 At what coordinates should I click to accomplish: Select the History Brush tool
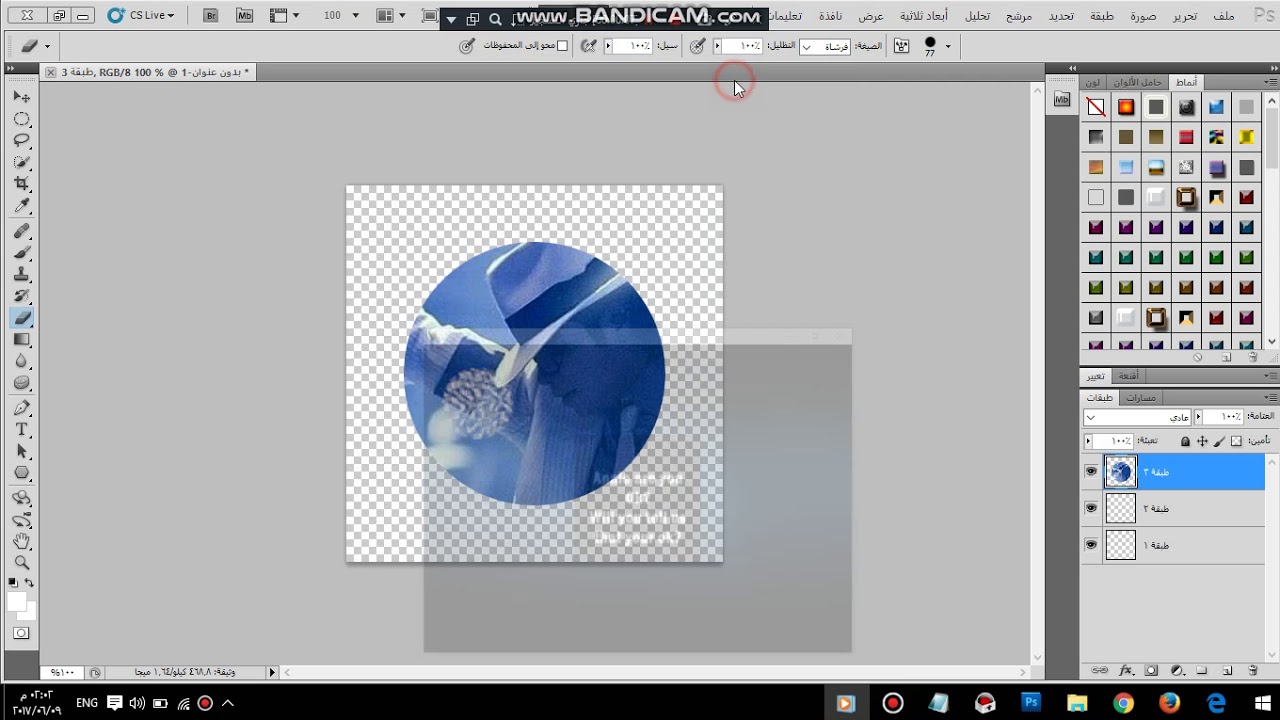click(x=22, y=296)
